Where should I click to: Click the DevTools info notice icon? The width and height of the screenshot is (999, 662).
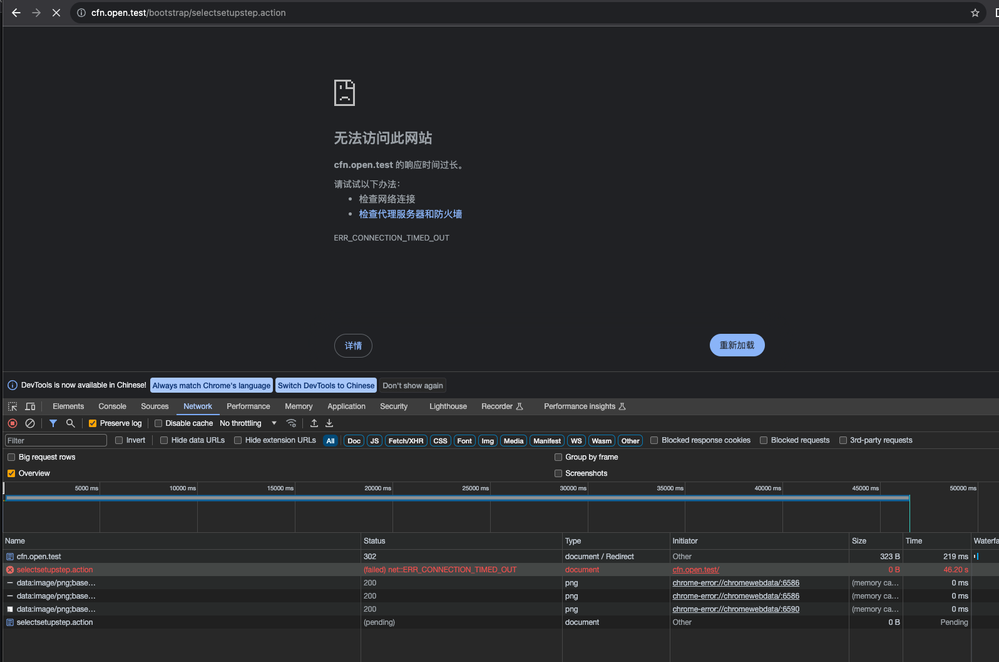12,385
